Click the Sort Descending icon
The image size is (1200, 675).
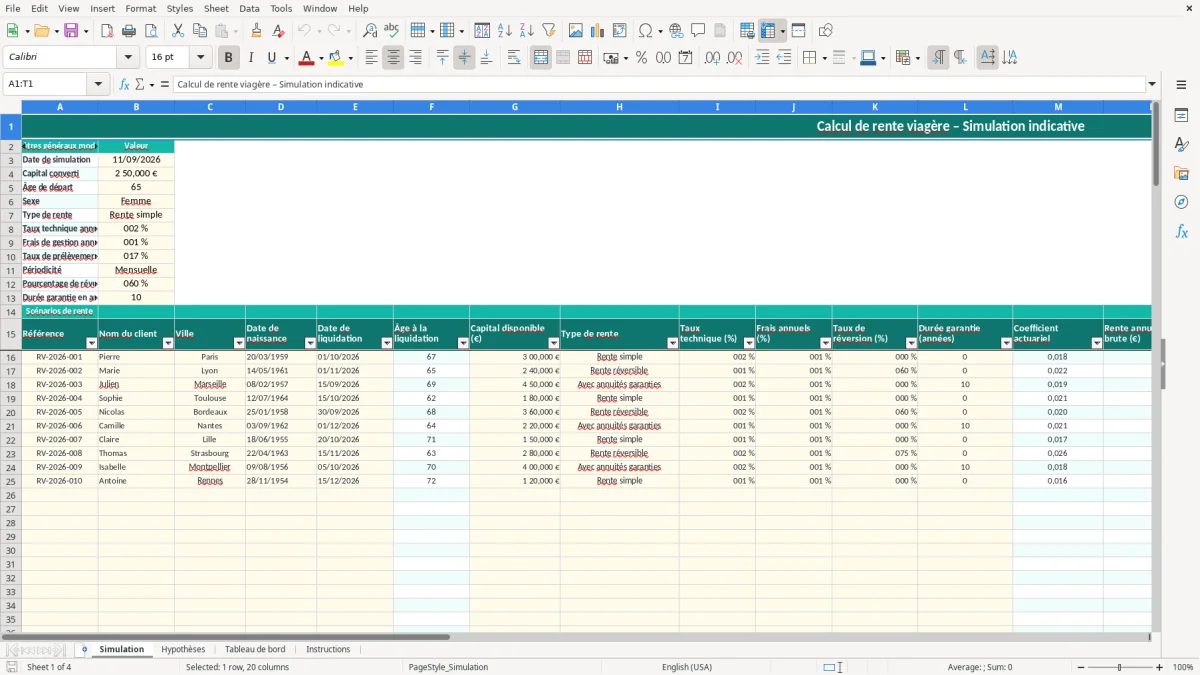click(527, 31)
